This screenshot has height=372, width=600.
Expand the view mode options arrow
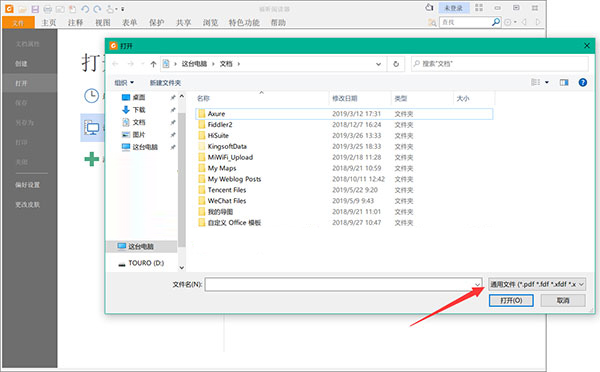(547, 82)
